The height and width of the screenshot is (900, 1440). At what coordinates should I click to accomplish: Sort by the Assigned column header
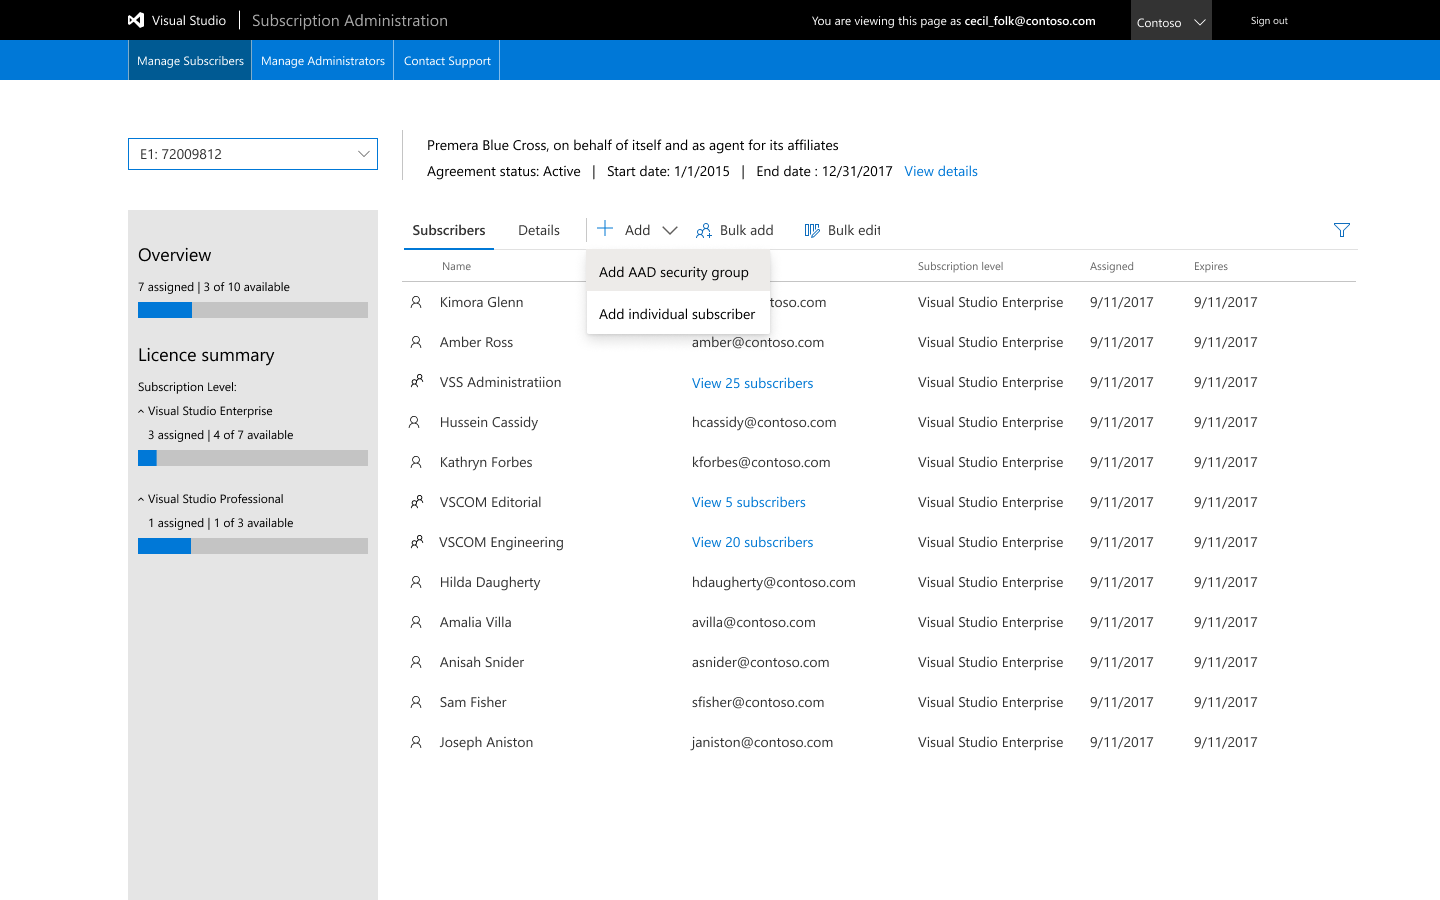click(x=1112, y=266)
